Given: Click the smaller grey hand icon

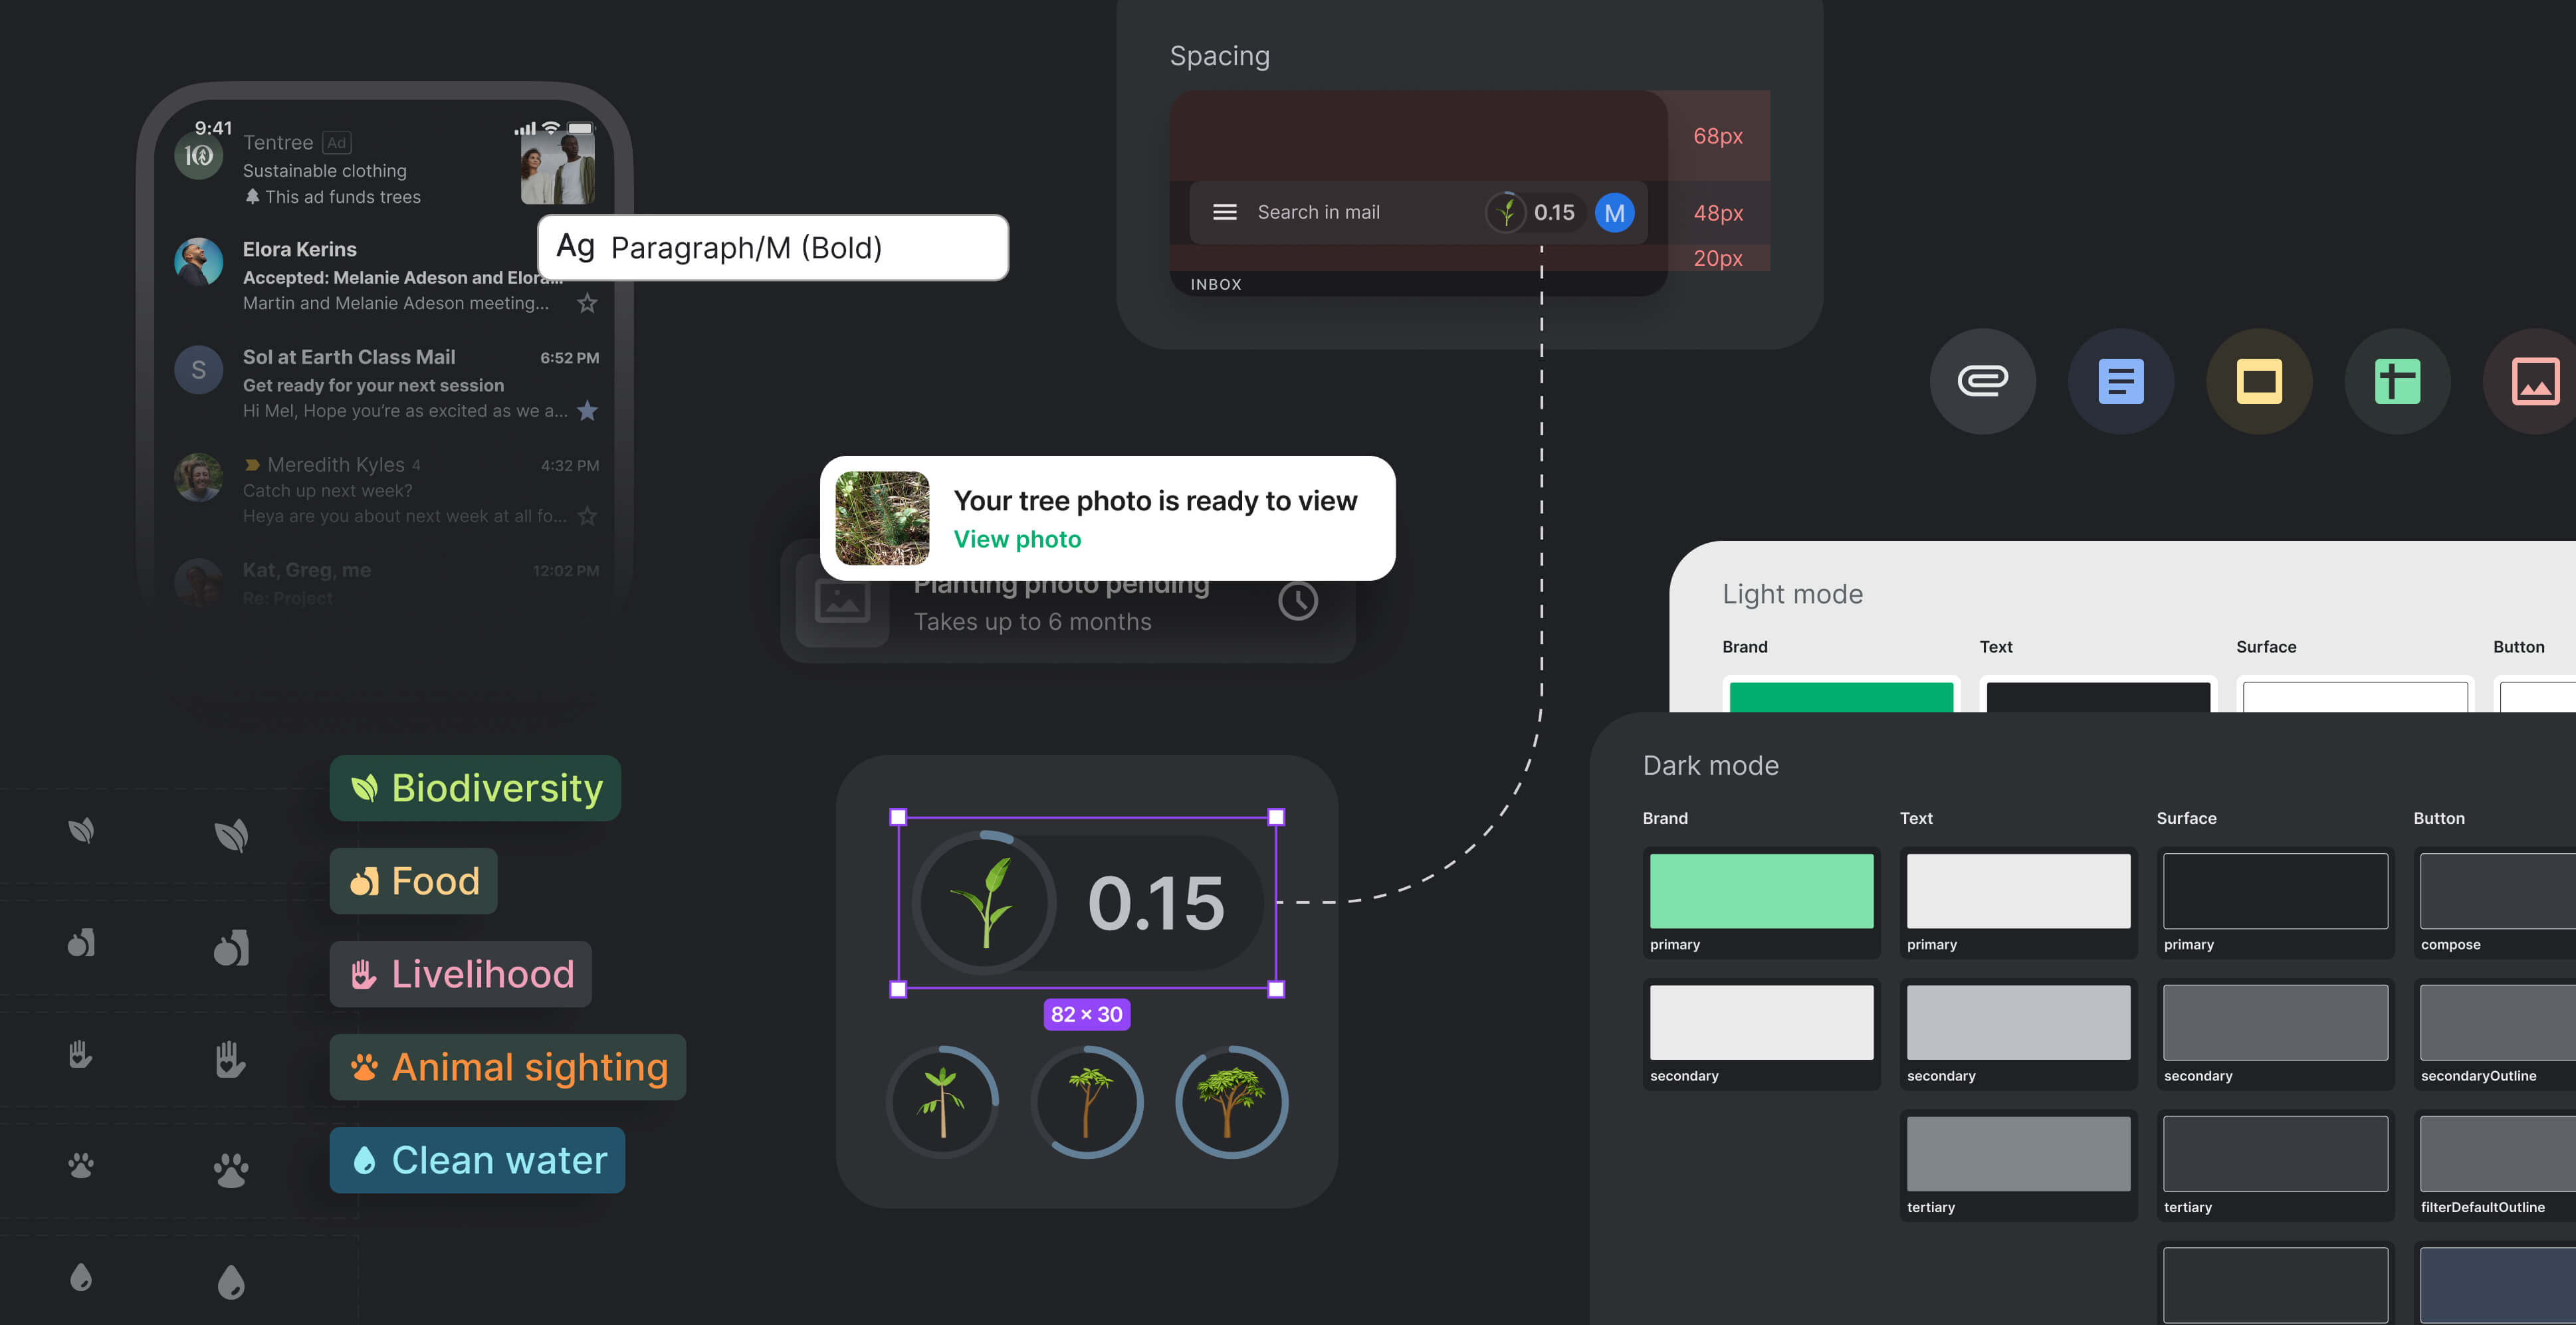Looking at the screenshot, I should click(x=81, y=1054).
